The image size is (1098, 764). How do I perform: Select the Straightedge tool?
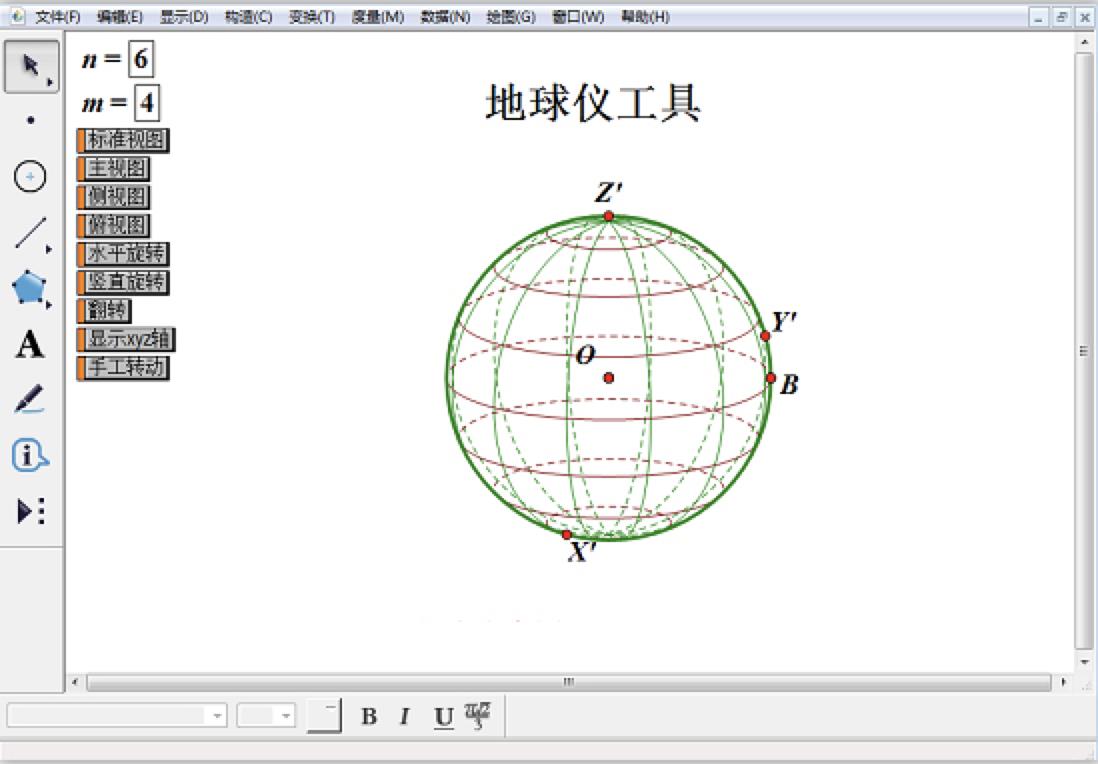pyautogui.click(x=30, y=231)
